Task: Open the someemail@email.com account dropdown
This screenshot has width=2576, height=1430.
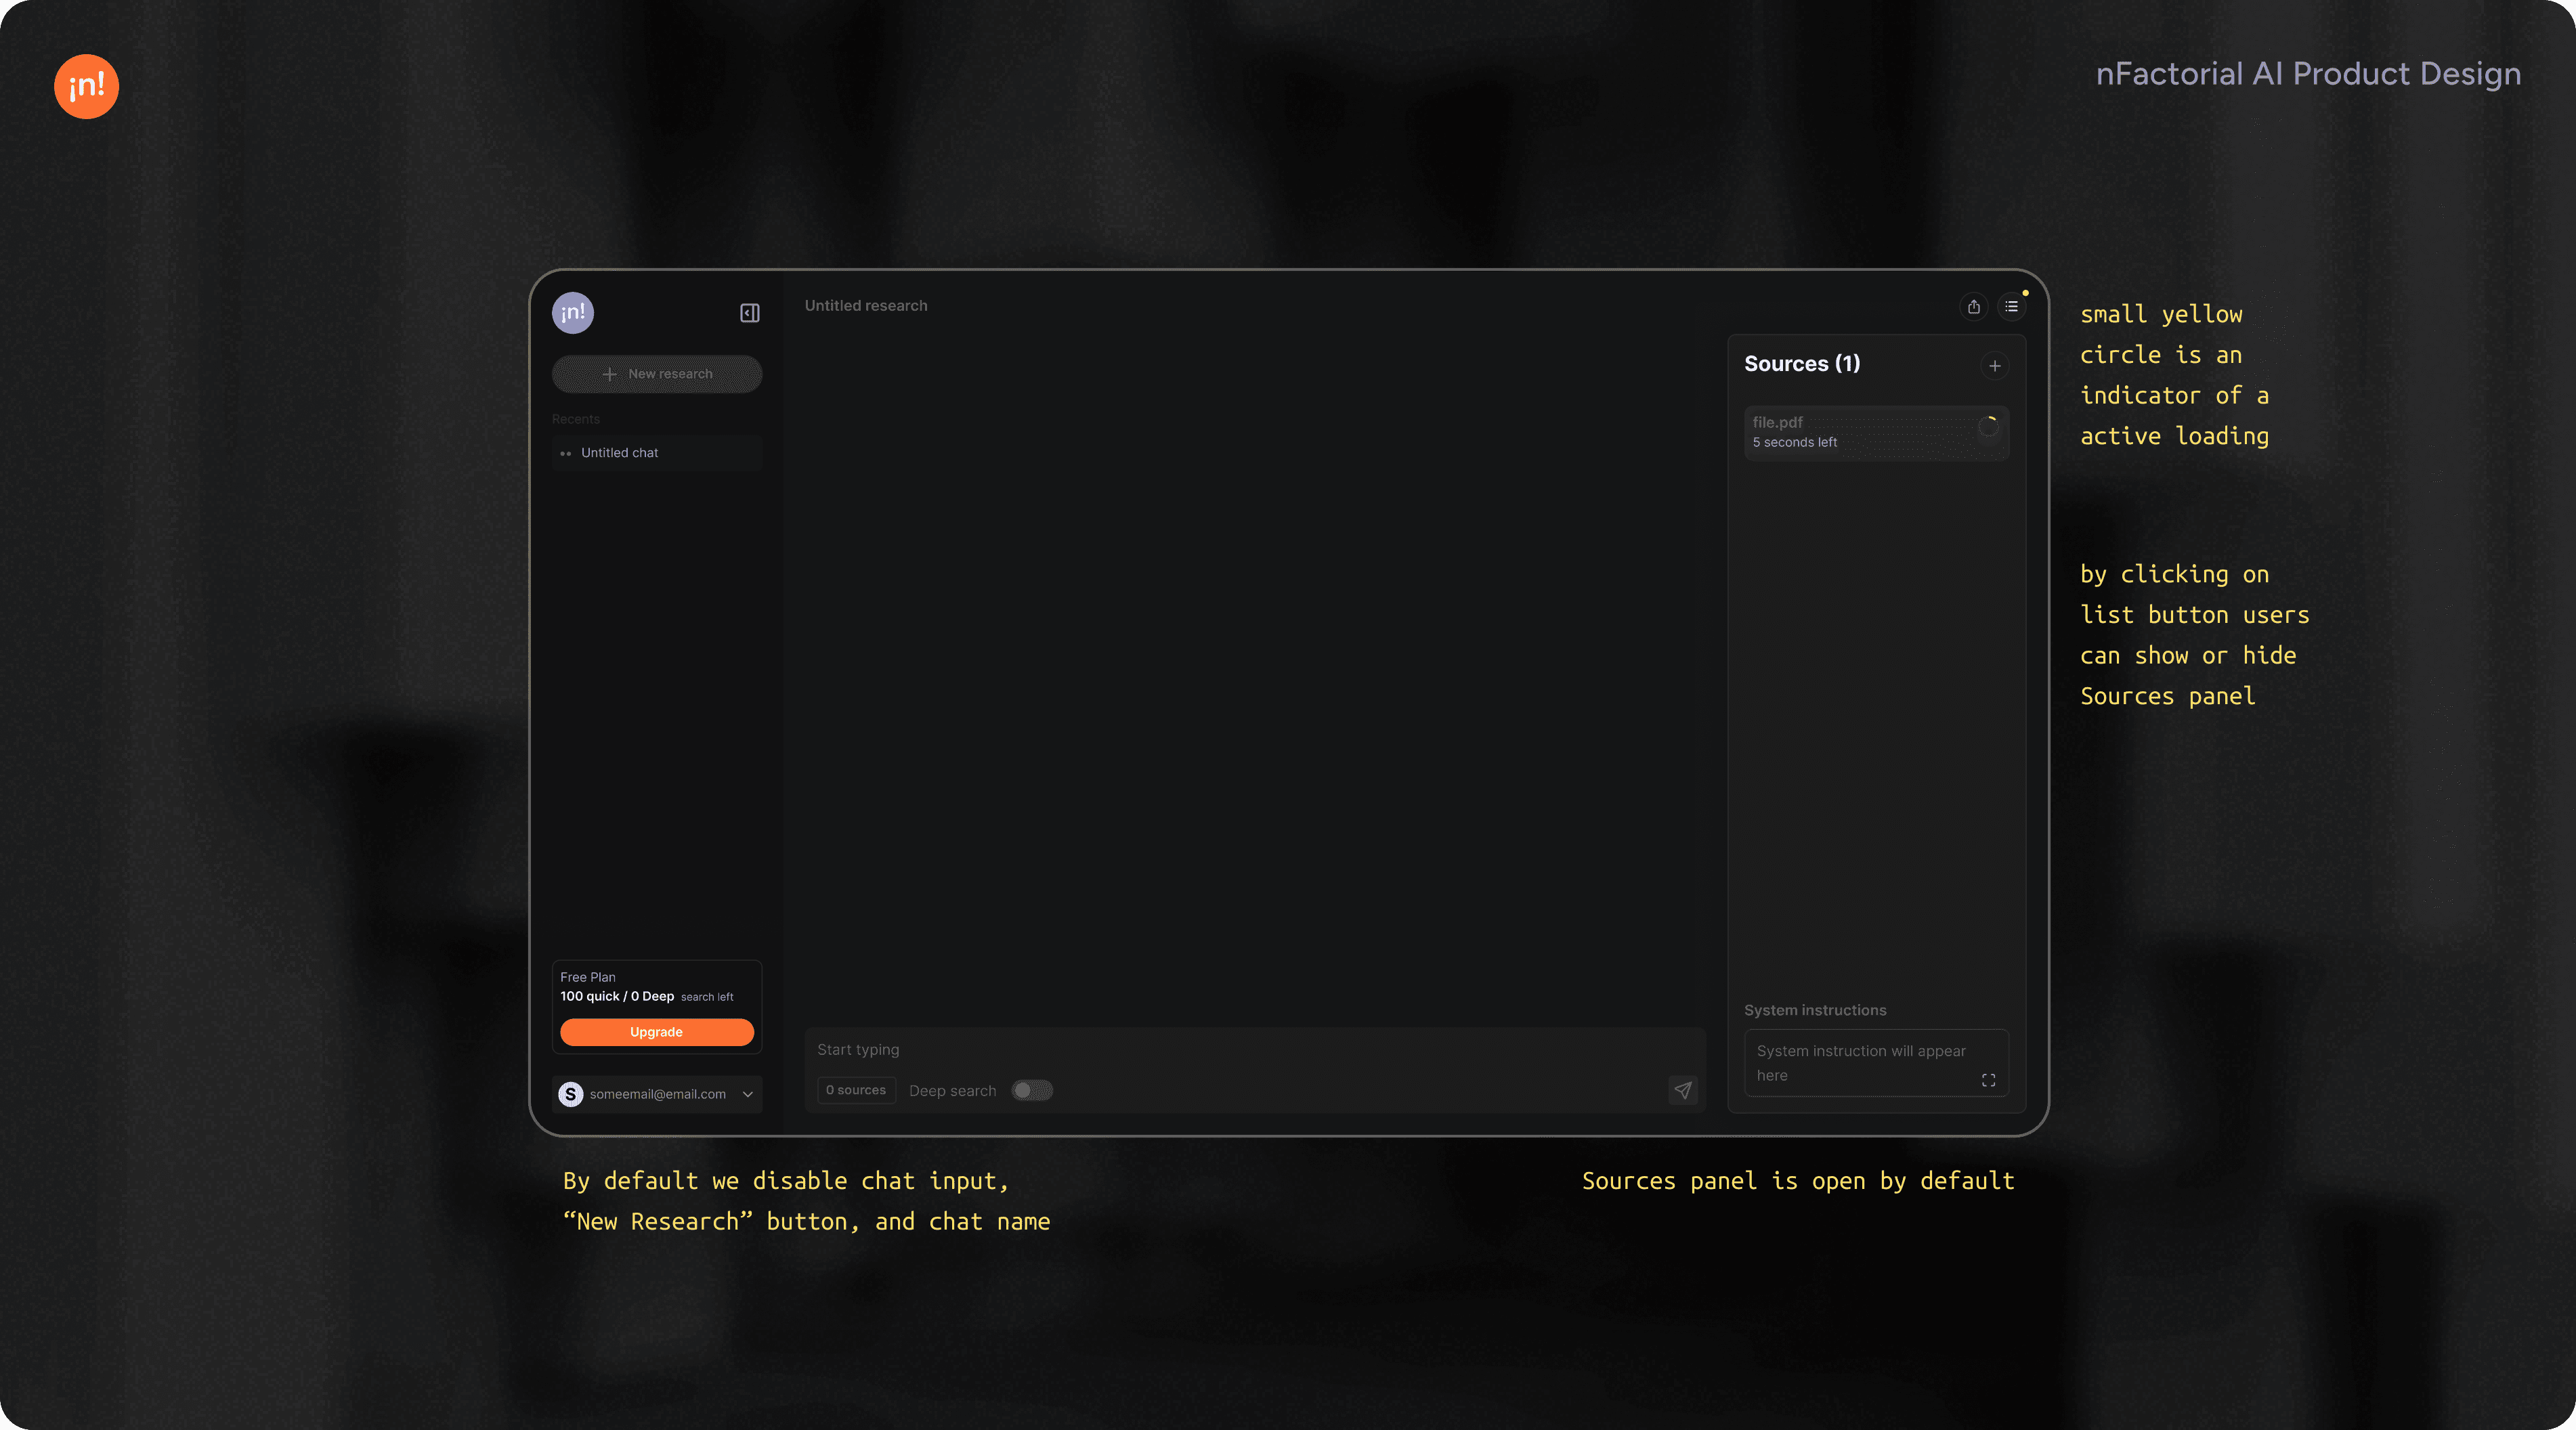Action: (657, 1094)
